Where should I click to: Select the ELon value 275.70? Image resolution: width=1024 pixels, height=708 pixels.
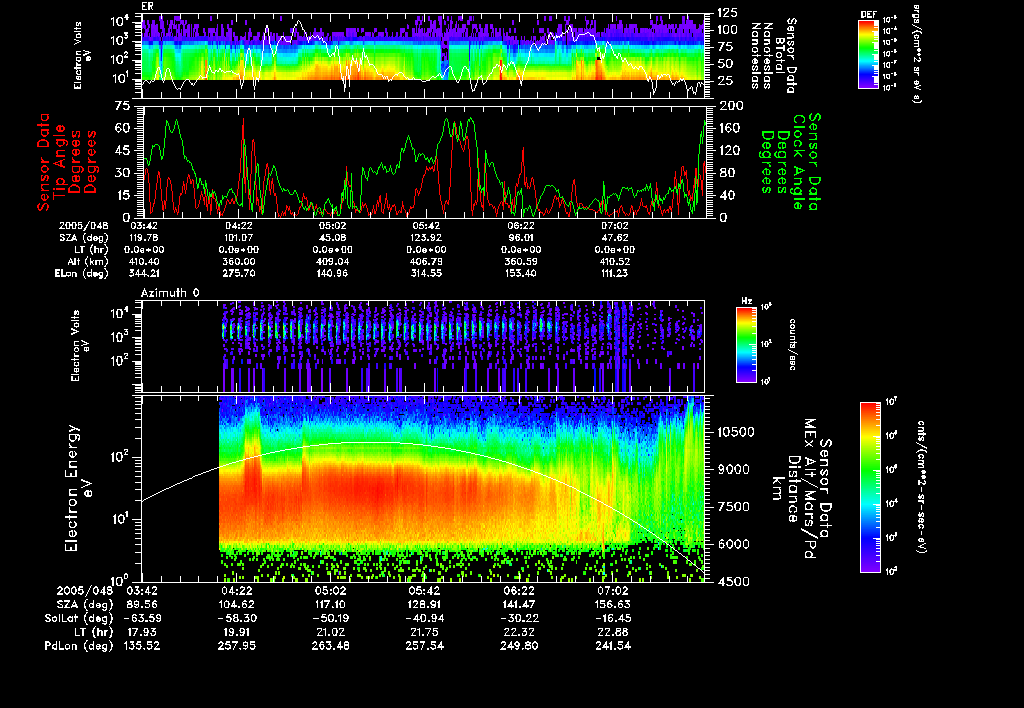click(238, 273)
